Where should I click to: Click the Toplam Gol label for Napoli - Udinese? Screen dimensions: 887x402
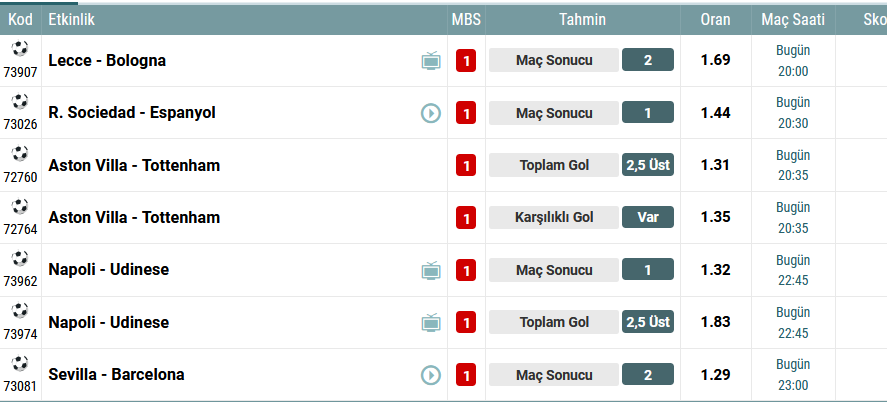(x=554, y=322)
